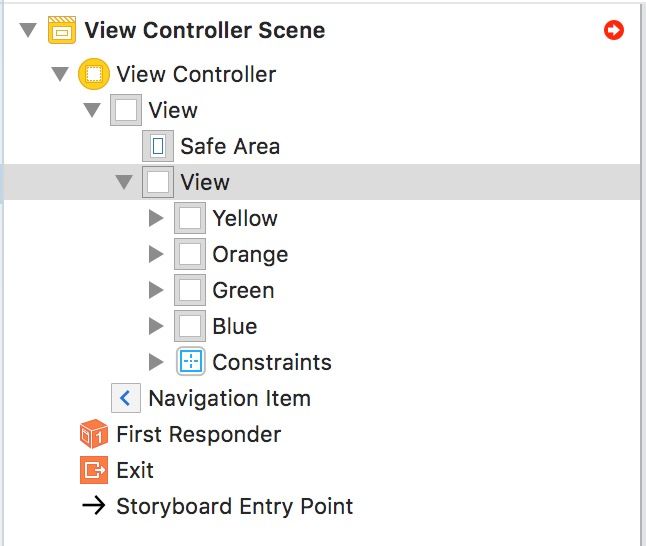Expand the Yellow view's disclosure triangle
The width and height of the screenshot is (646, 546).
pyautogui.click(x=156, y=218)
